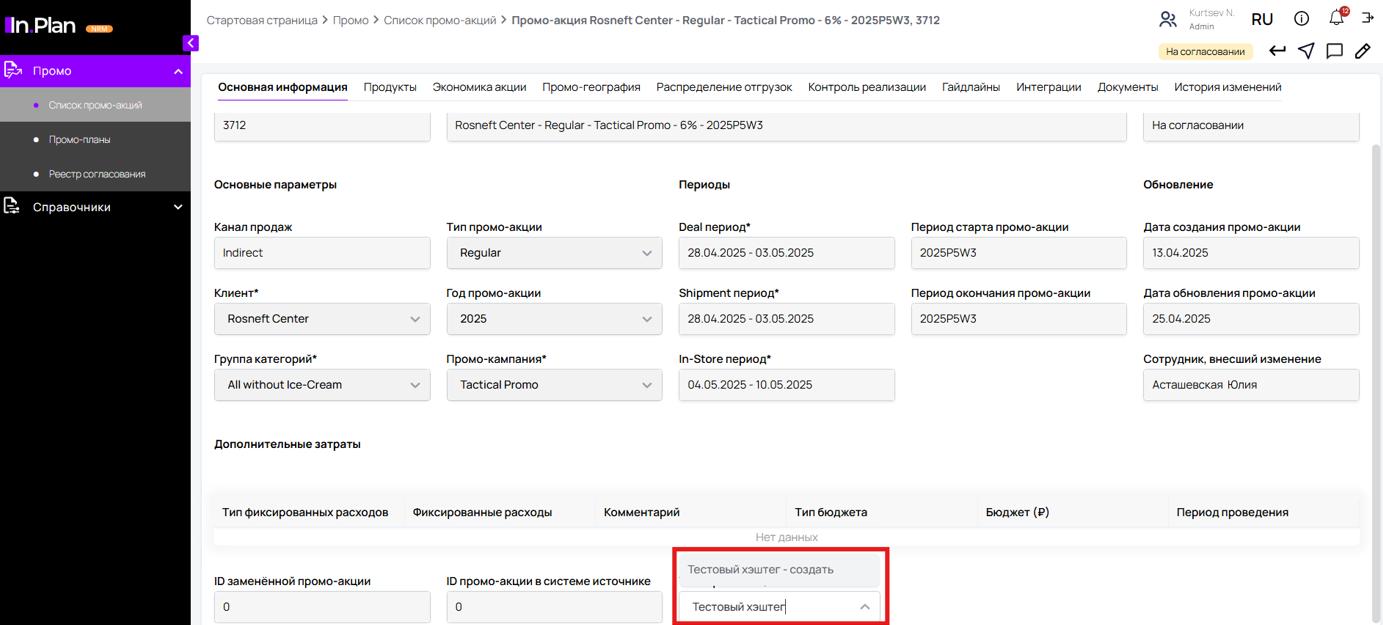1383x625 pixels.
Task: Open the Интеграции tab
Action: pos(1049,87)
